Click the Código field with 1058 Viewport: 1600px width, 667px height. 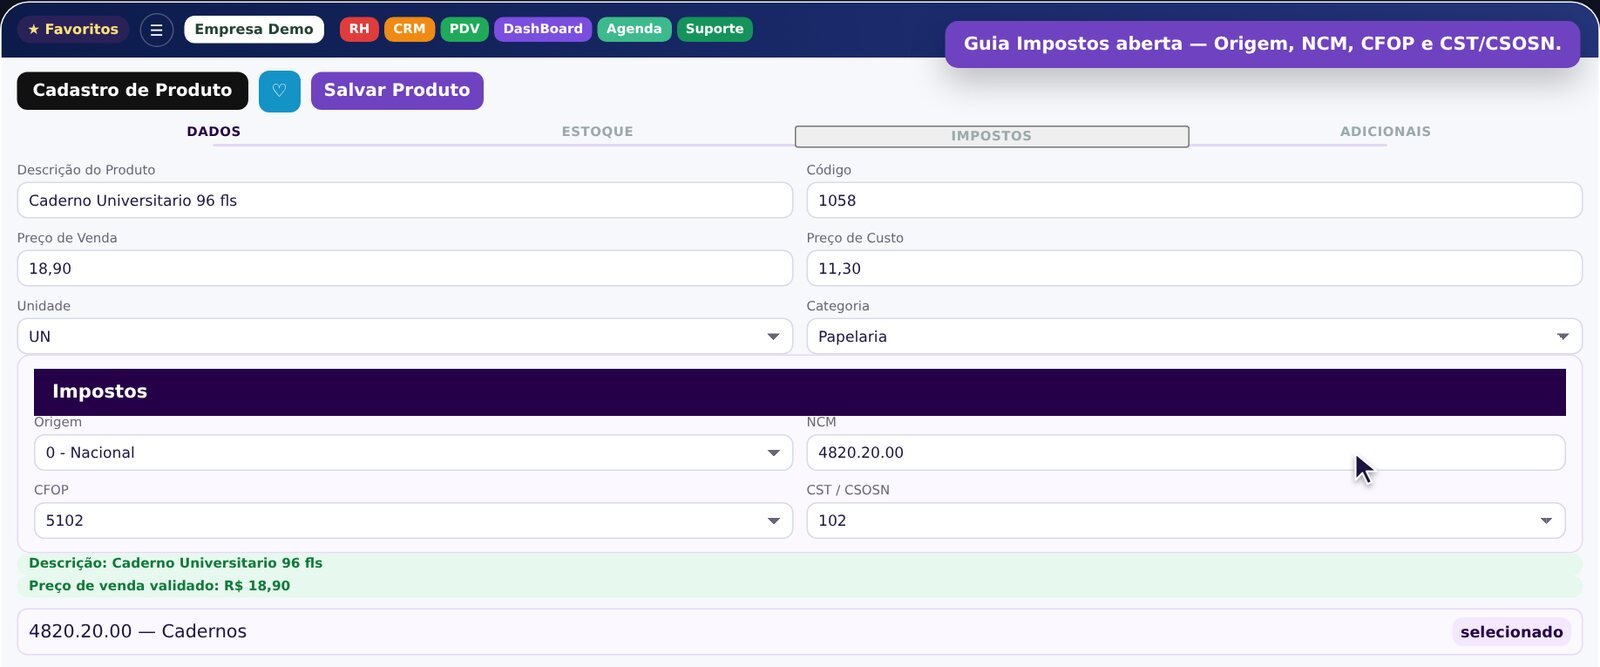point(1194,200)
